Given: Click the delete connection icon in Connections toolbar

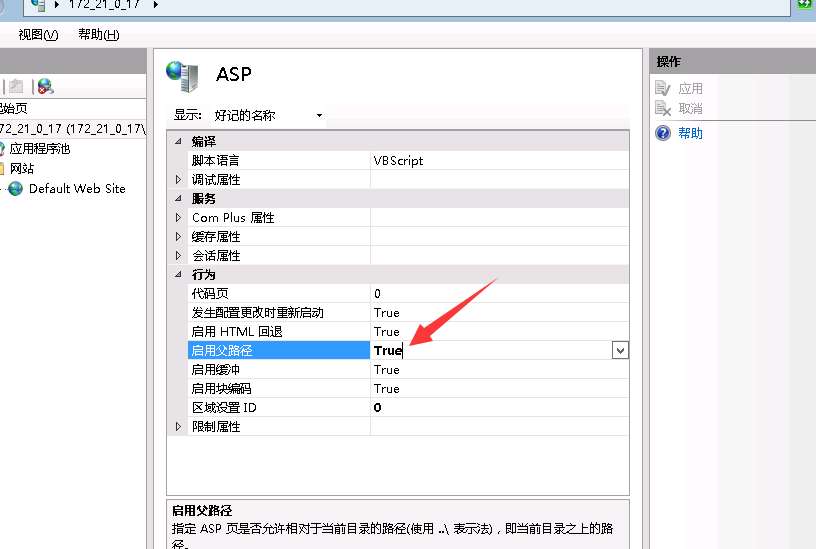Looking at the screenshot, I should click(45, 87).
